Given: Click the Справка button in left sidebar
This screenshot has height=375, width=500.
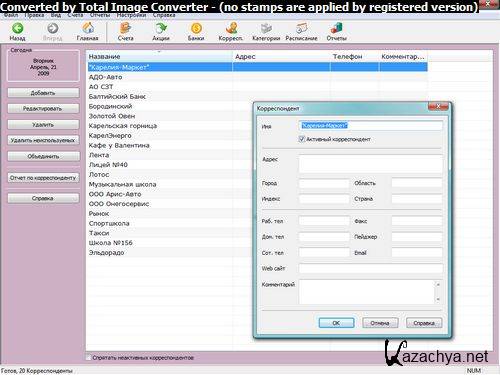Looking at the screenshot, I should (43, 198).
